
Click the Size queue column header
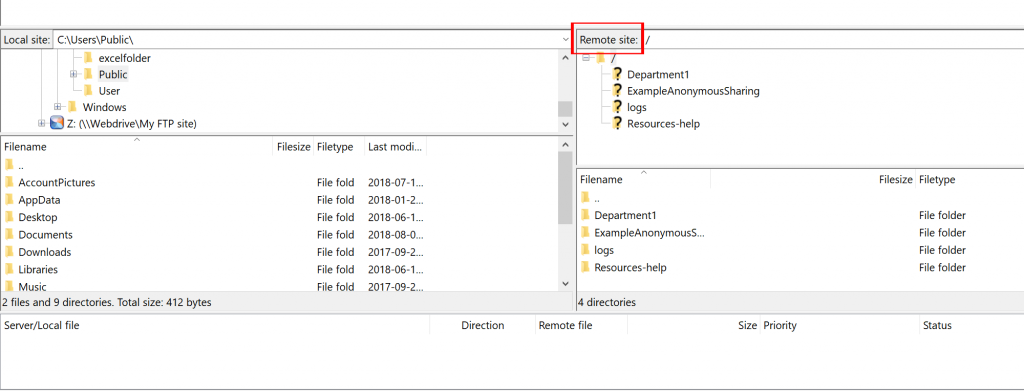(x=694, y=325)
